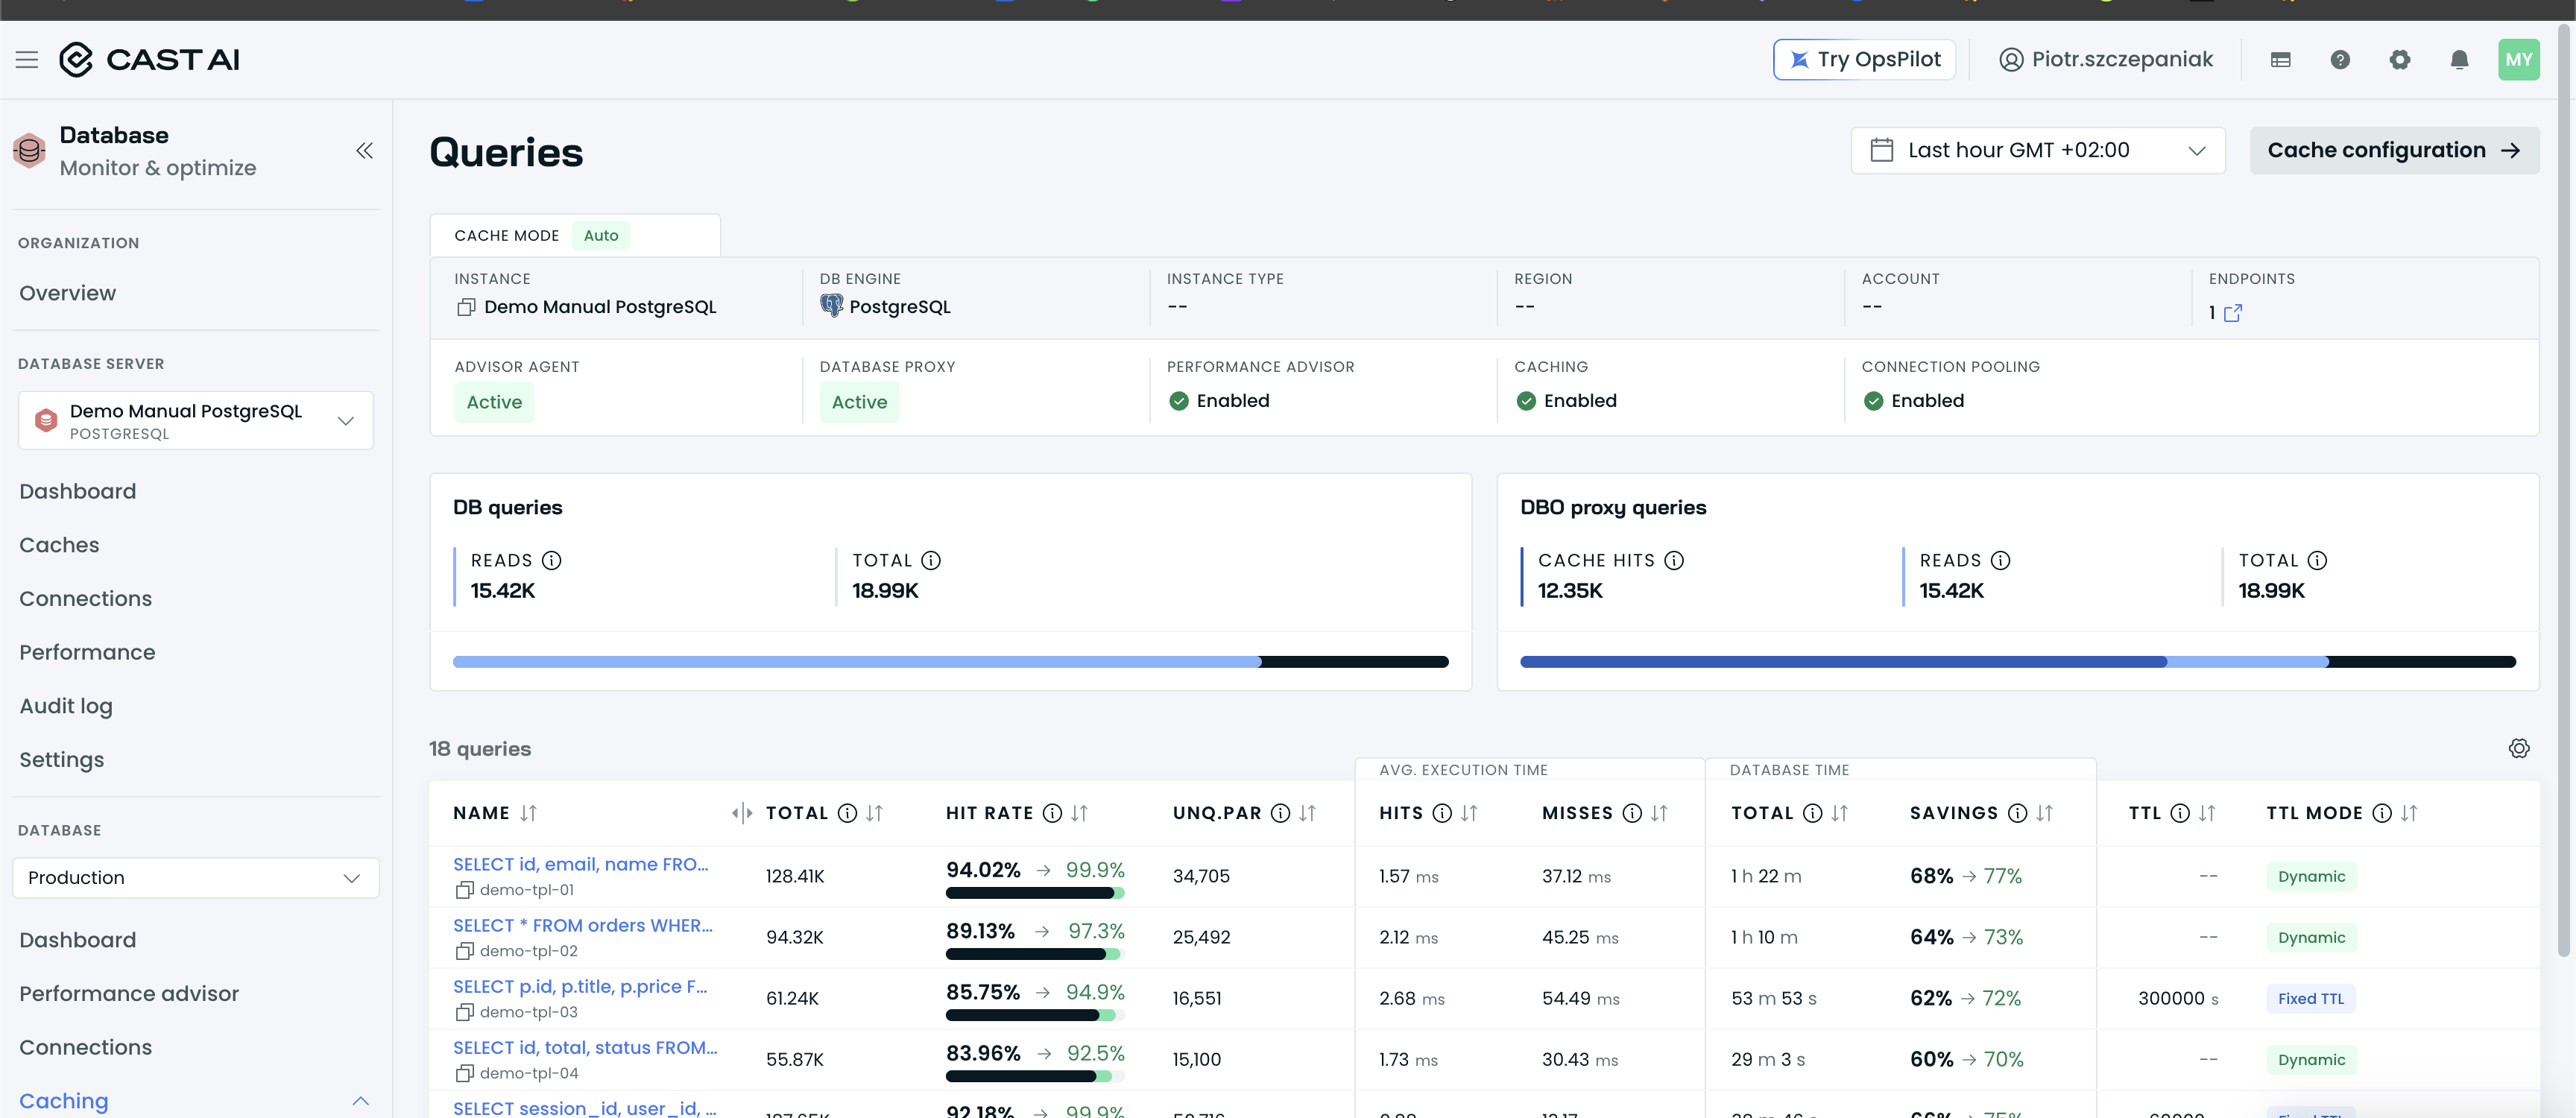2576x1118 pixels.
Task: Open Audit log
Action: 66,706
